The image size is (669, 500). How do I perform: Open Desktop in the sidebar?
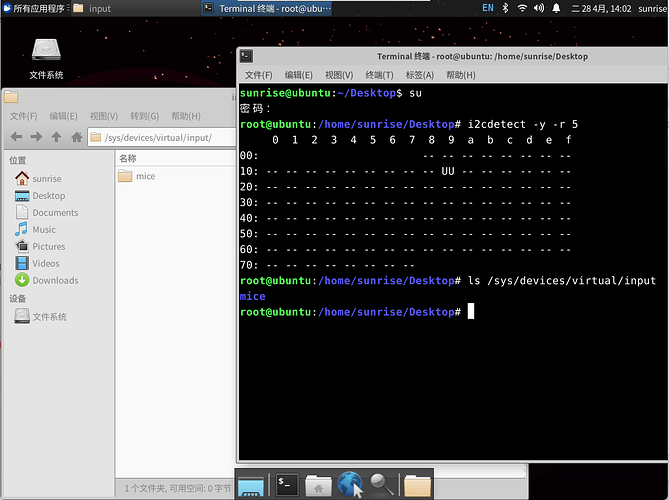click(x=40, y=195)
